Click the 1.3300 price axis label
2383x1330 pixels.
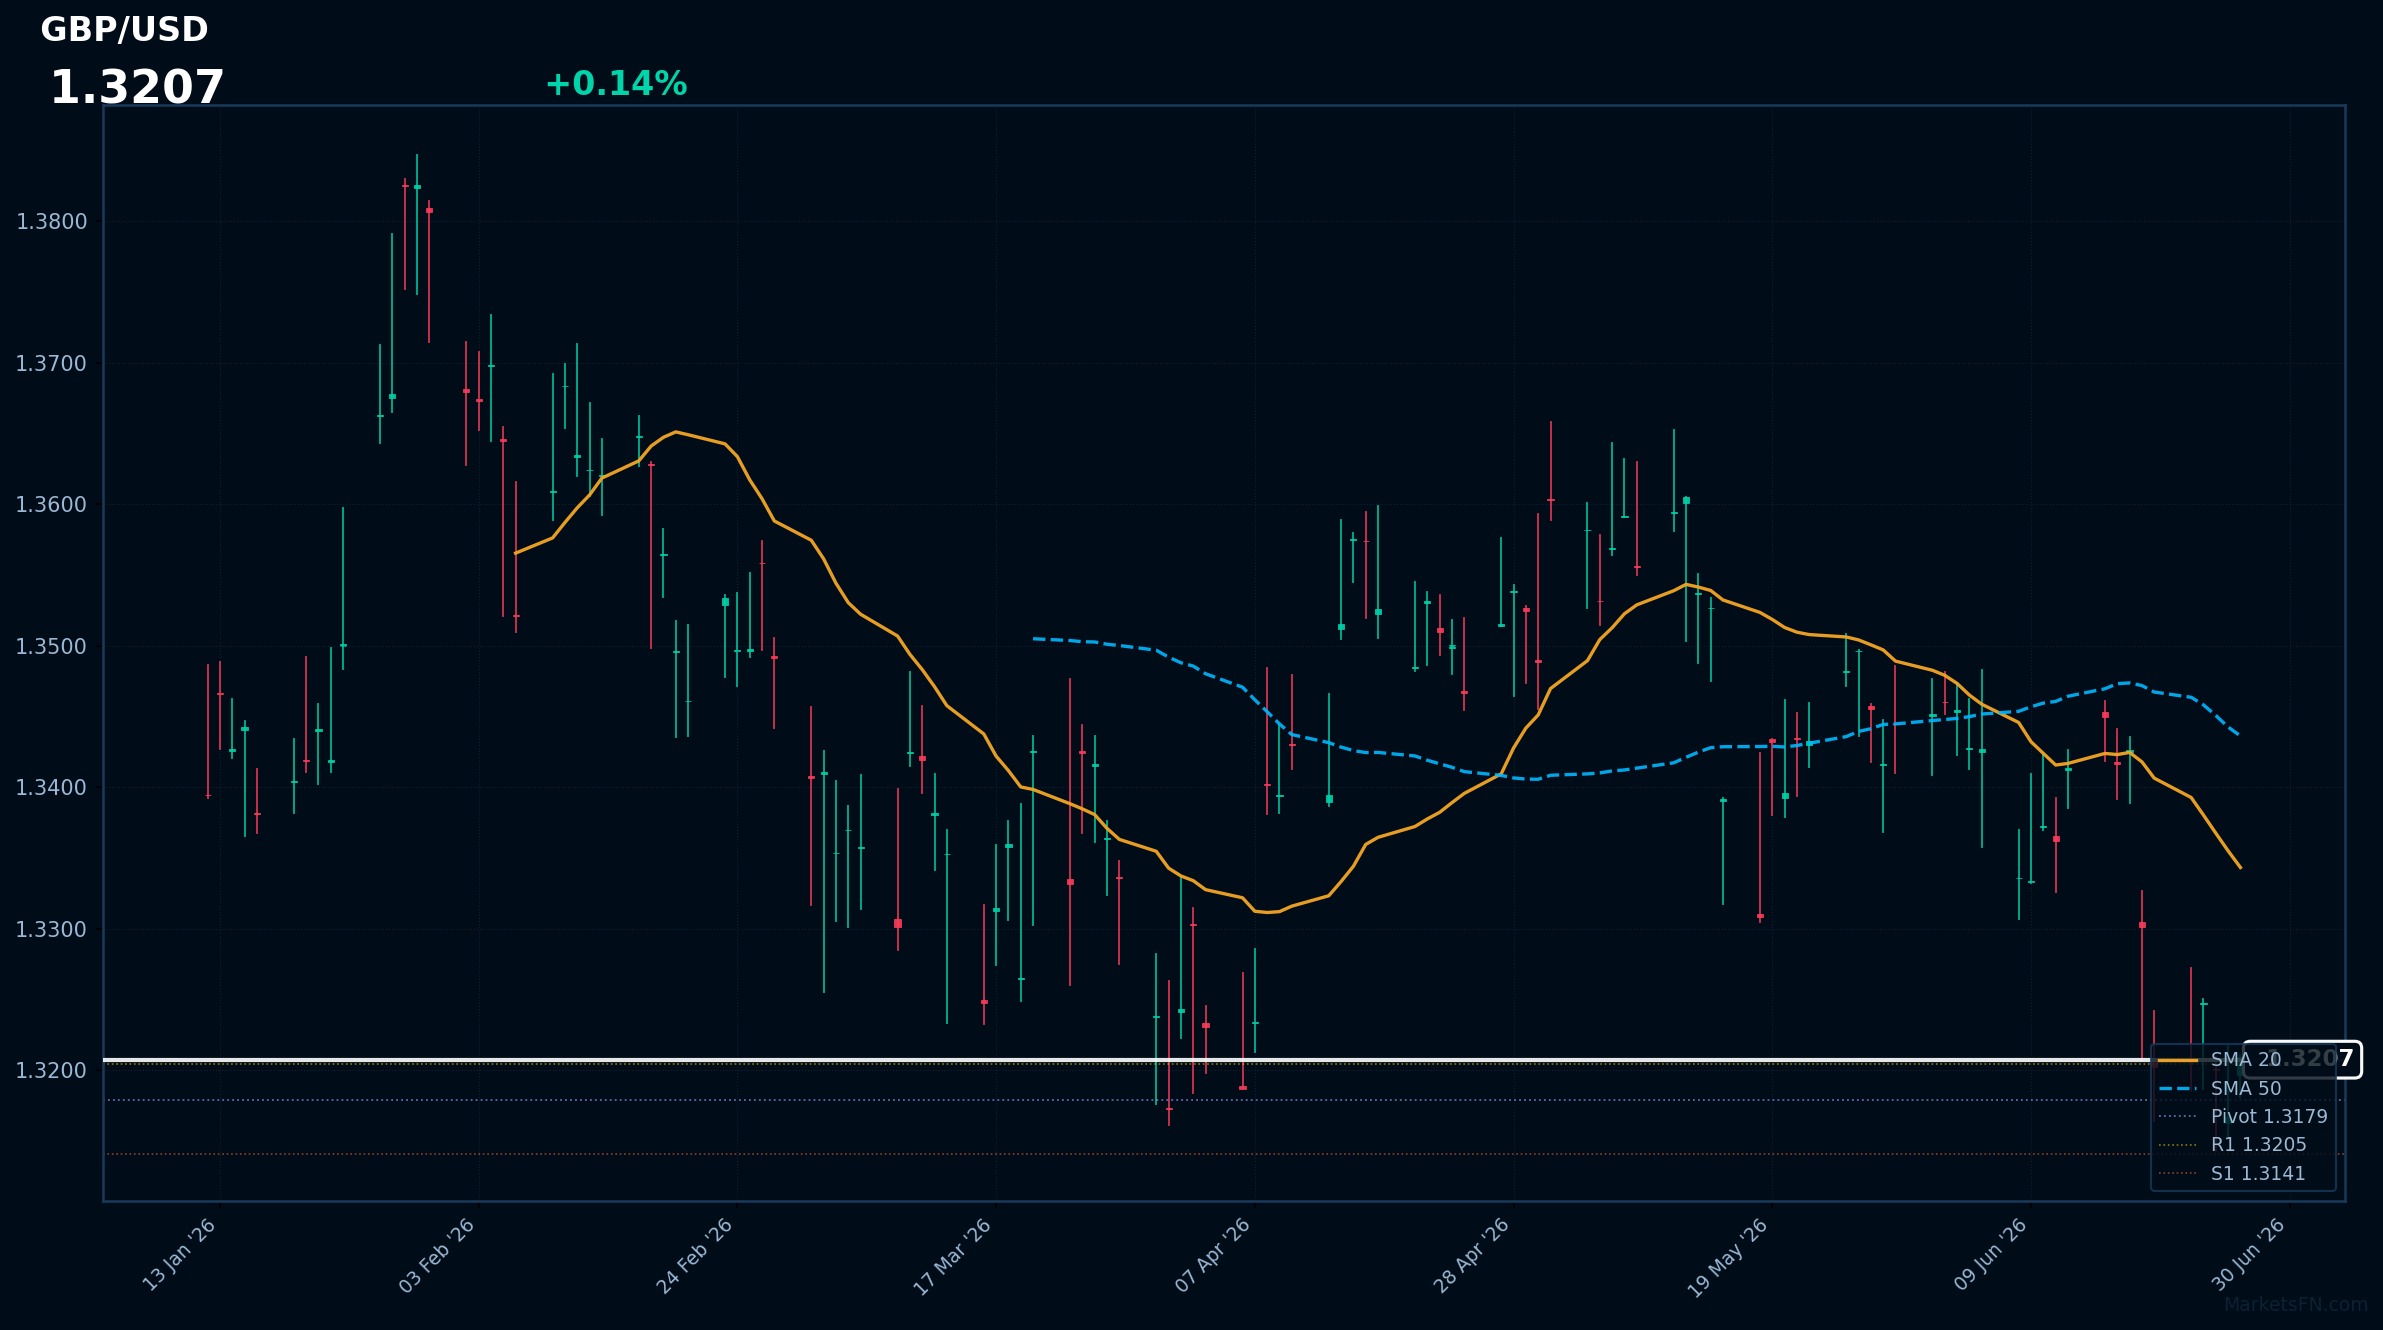pyautogui.click(x=51, y=930)
